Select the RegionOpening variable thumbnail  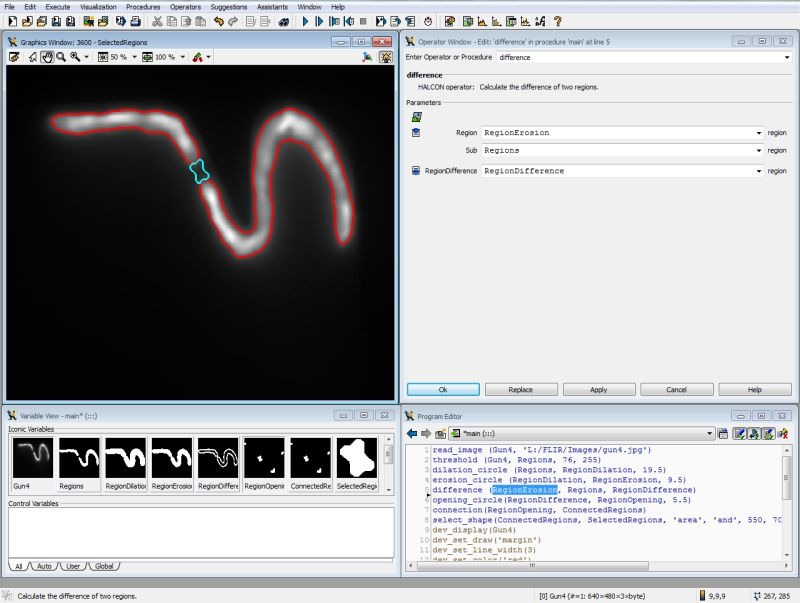click(264, 463)
